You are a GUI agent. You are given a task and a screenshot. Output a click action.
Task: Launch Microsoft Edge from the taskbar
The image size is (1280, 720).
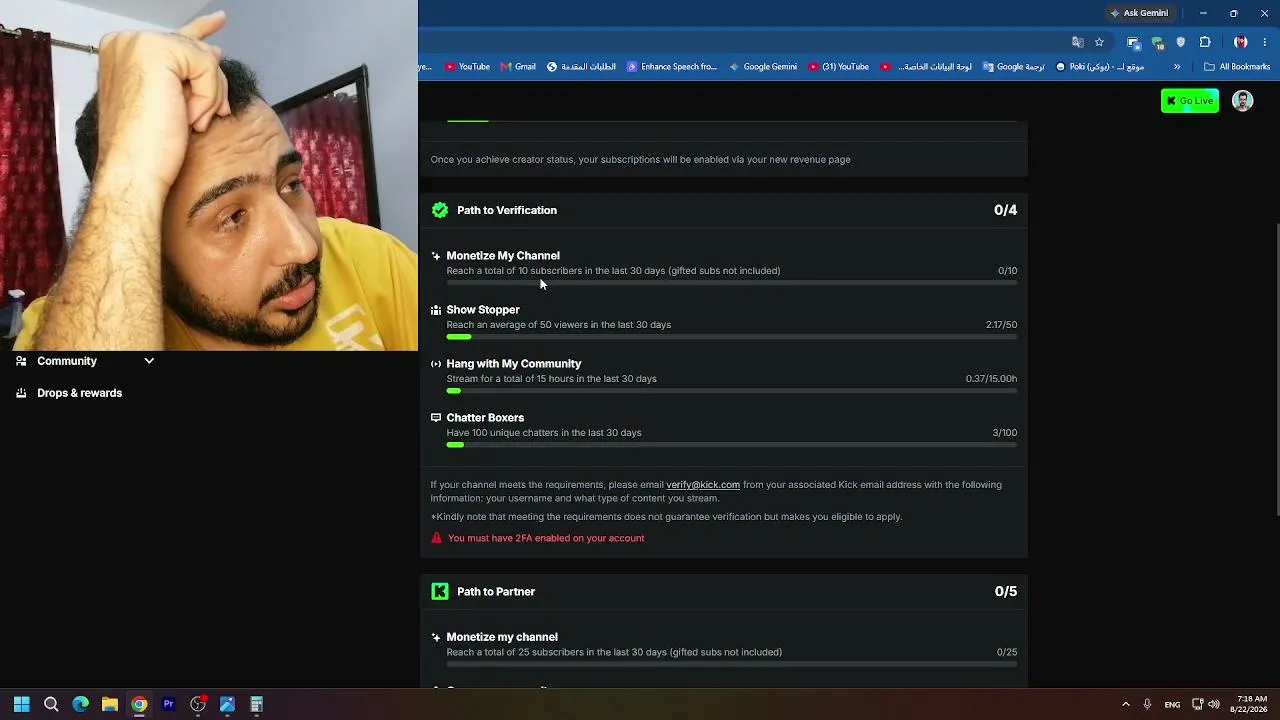[80, 704]
